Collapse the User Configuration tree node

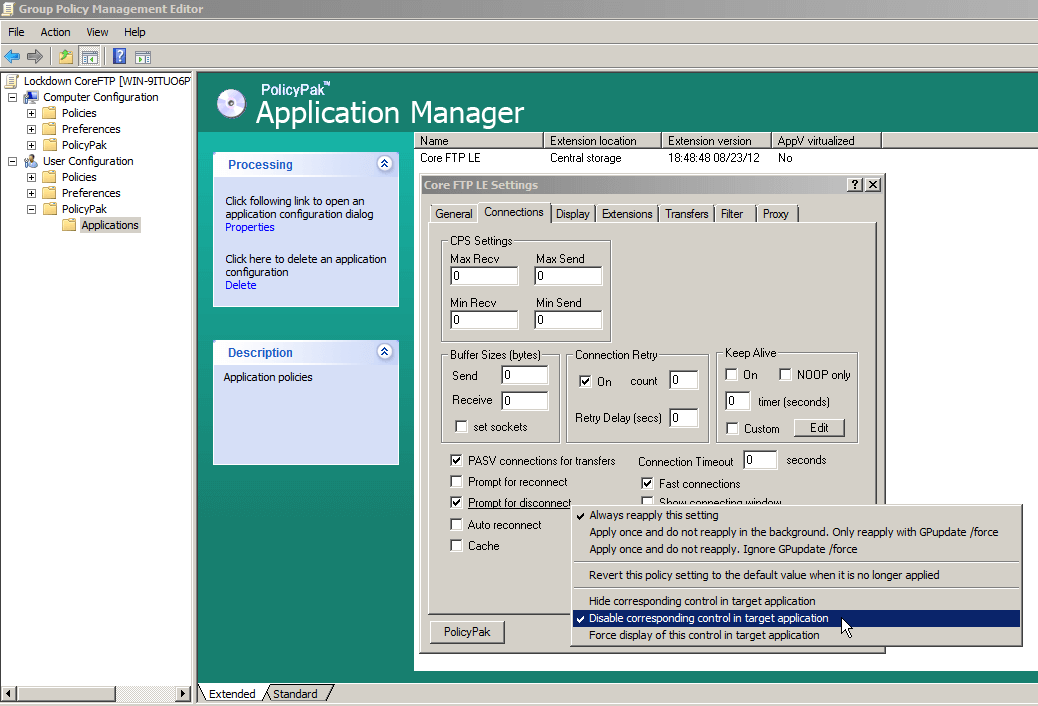tap(12, 161)
